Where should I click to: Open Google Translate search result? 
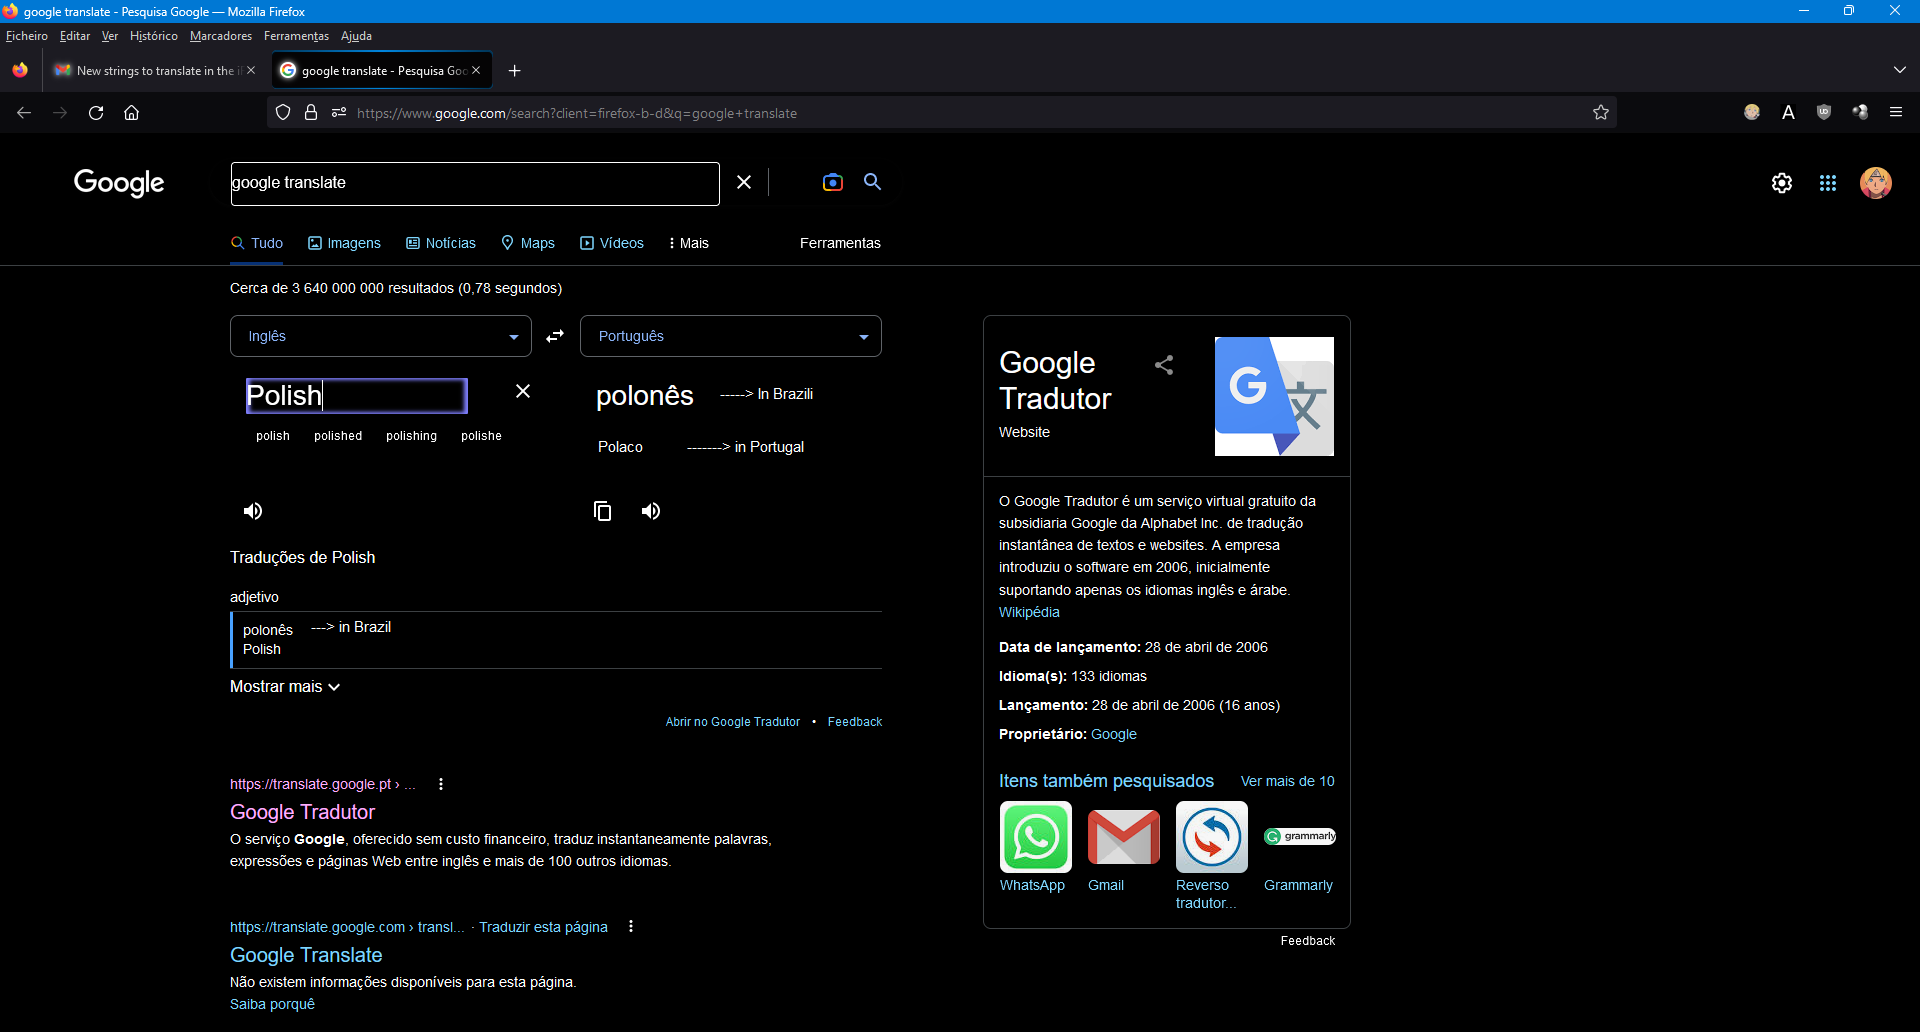pos(306,955)
